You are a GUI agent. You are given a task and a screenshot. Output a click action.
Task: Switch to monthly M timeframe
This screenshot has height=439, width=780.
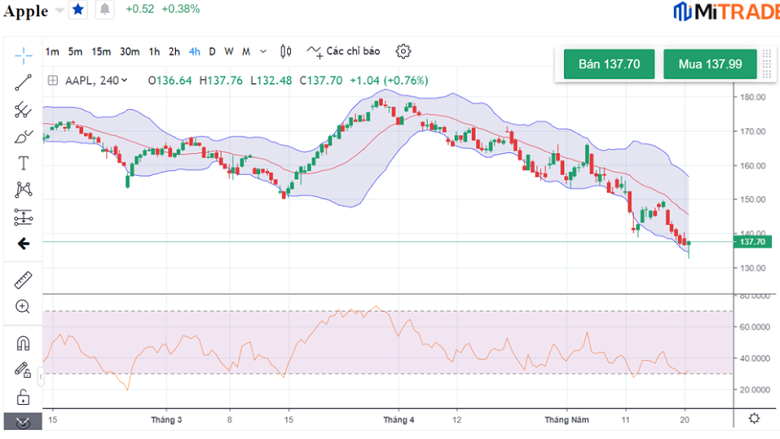246,52
